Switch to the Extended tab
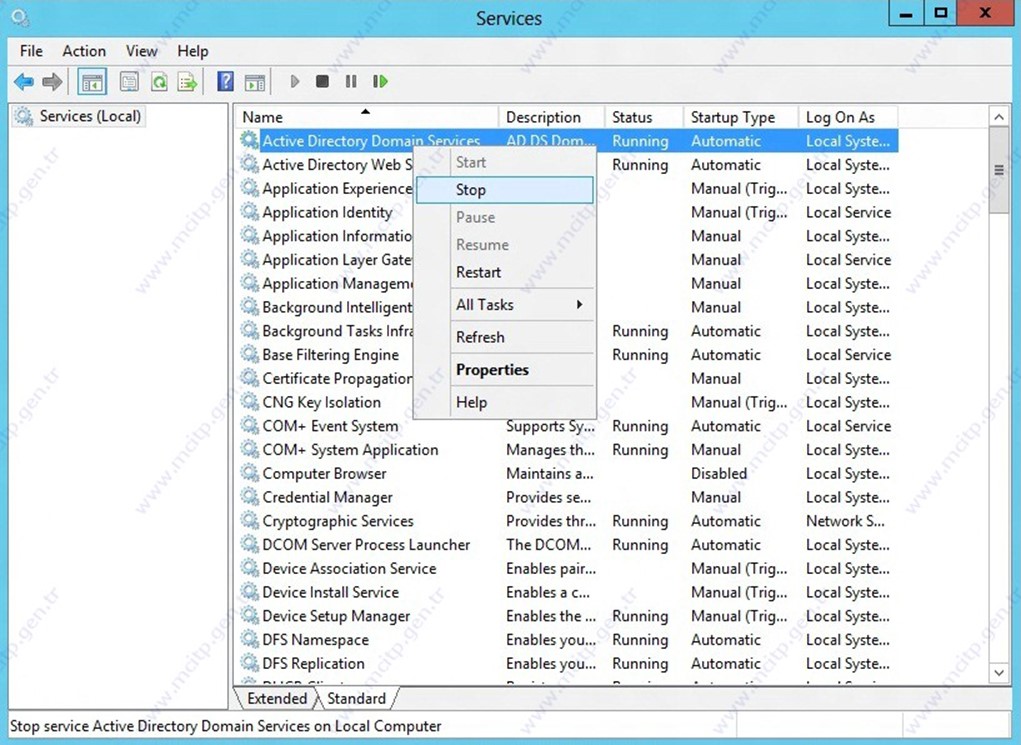1021x745 pixels. [x=277, y=699]
